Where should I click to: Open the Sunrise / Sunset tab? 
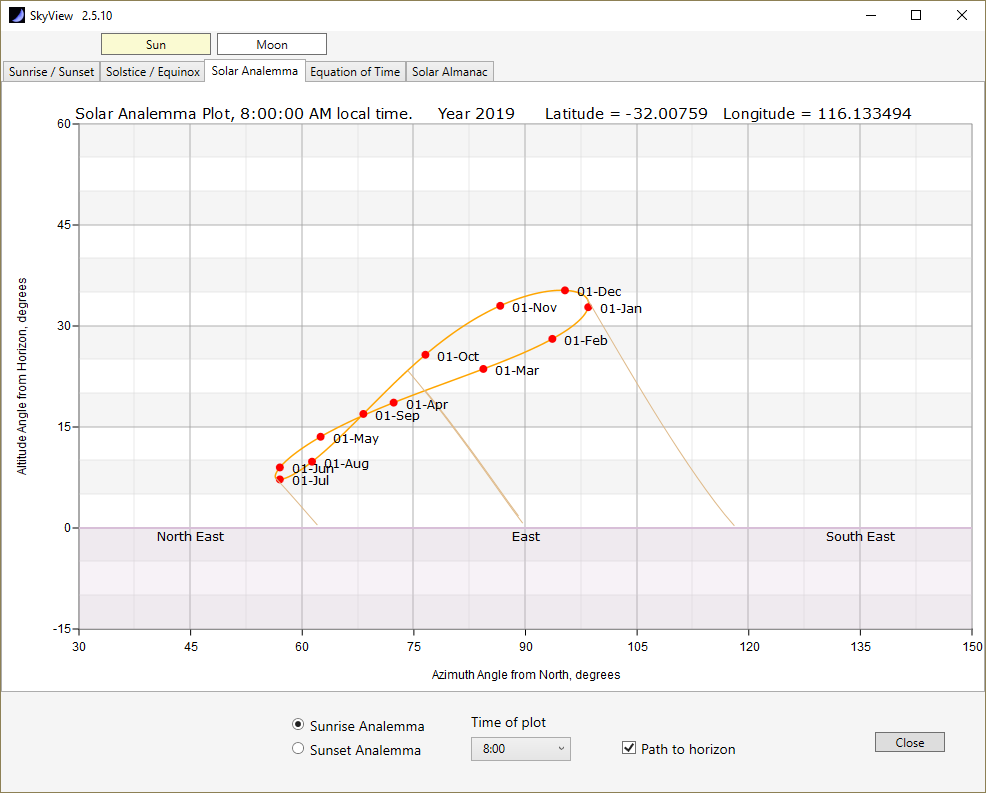click(52, 72)
